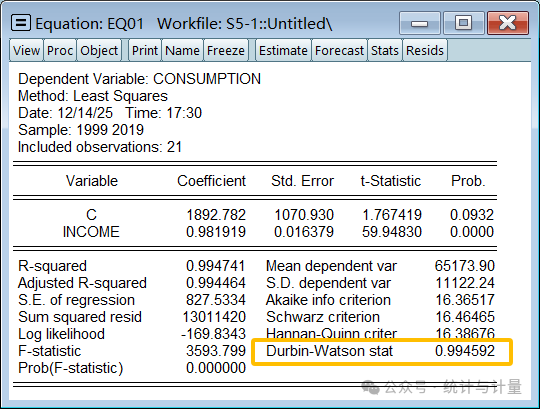Select the Sample: 1999 2019 line
The height and width of the screenshot is (409, 540).
(x=81, y=130)
